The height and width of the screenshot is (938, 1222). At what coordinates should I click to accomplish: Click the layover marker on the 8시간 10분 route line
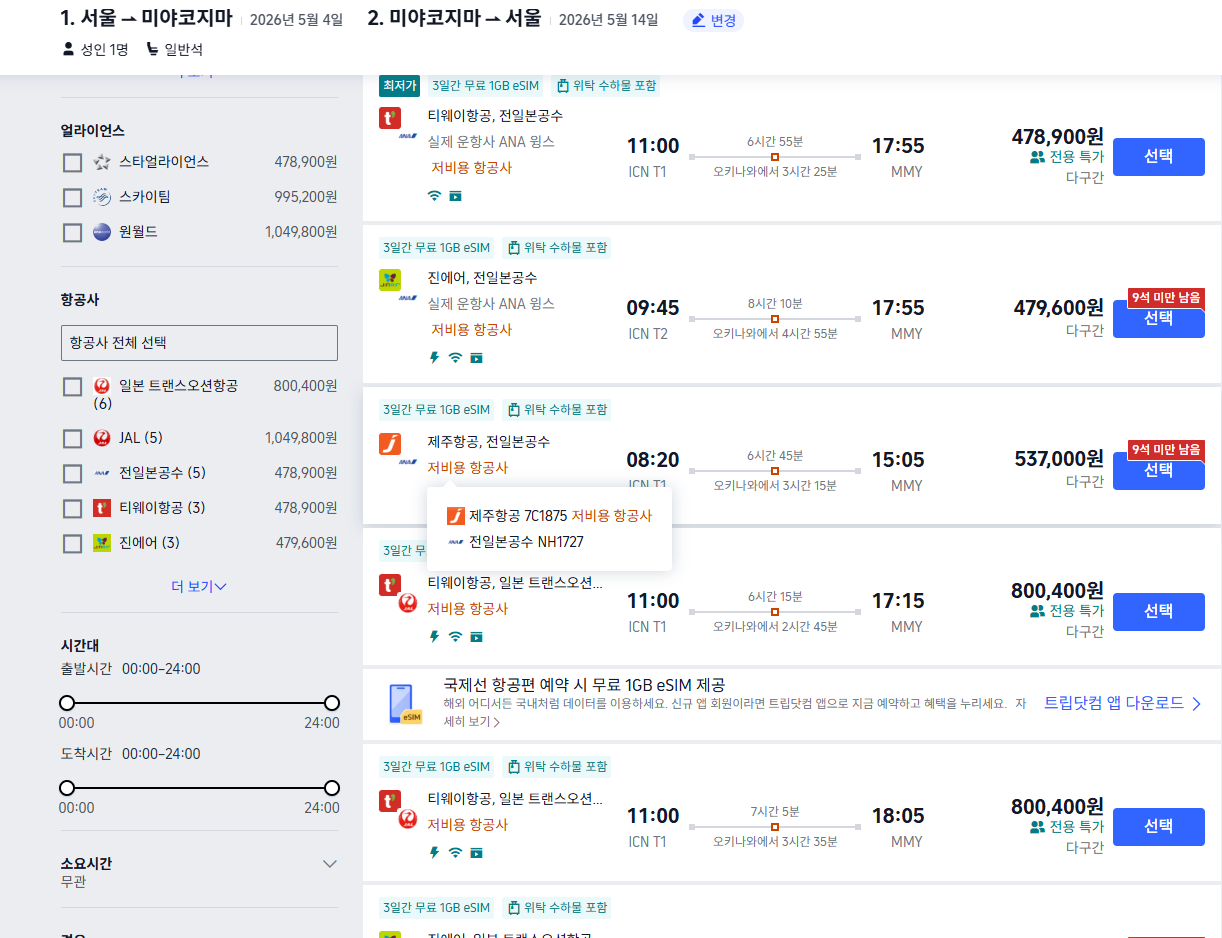[x=775, y=319]
